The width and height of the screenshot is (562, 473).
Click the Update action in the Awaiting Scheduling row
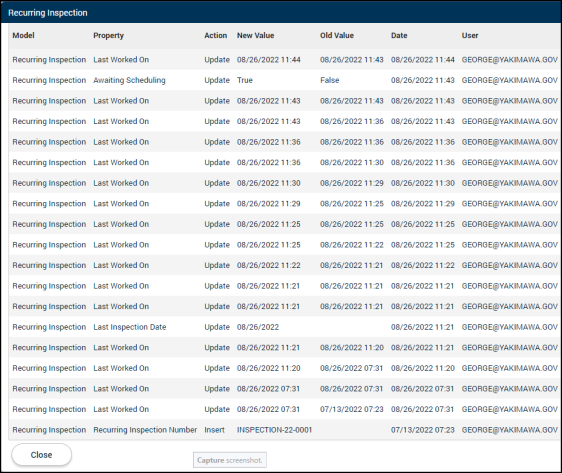[x=217, y=80]
